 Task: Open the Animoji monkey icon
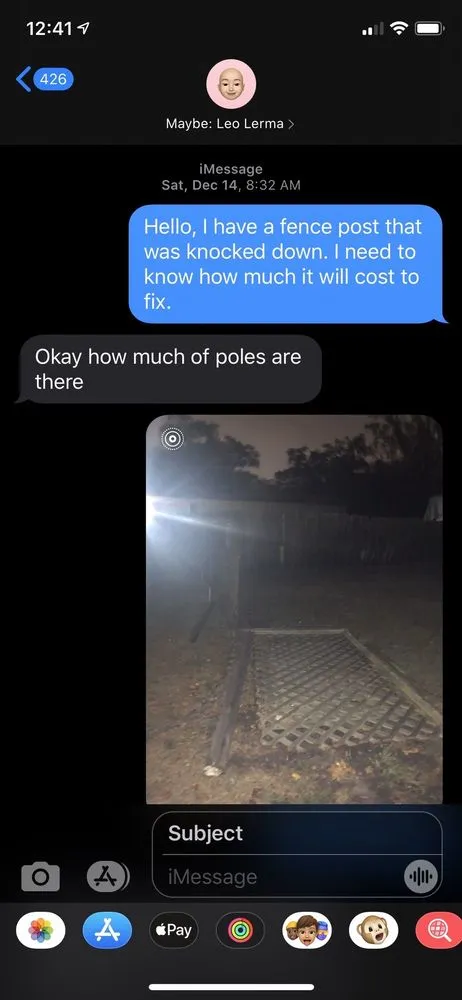[x=373, y=930]
